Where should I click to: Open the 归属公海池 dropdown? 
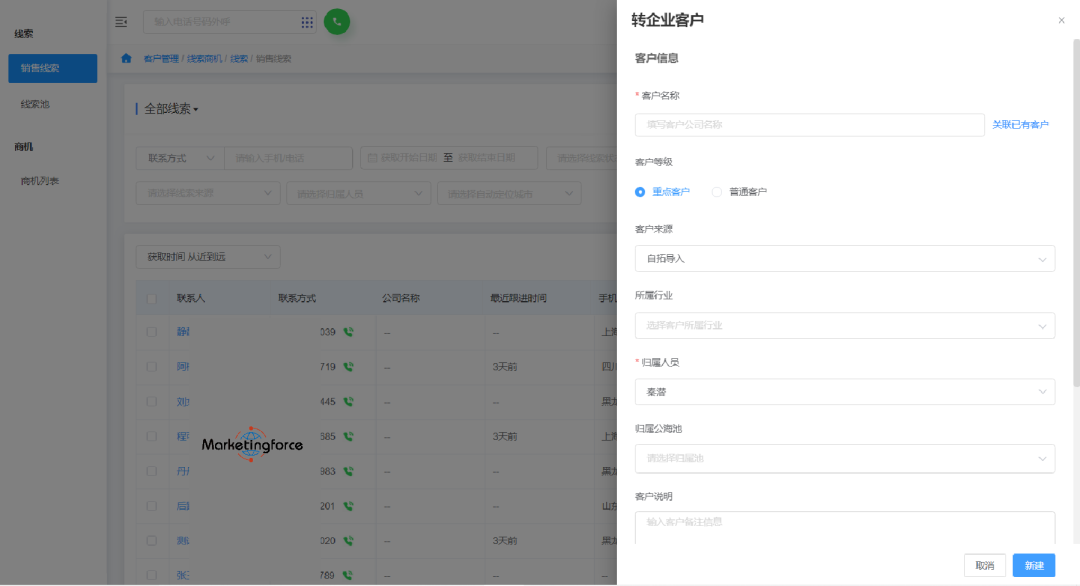(x=844, y=458)
